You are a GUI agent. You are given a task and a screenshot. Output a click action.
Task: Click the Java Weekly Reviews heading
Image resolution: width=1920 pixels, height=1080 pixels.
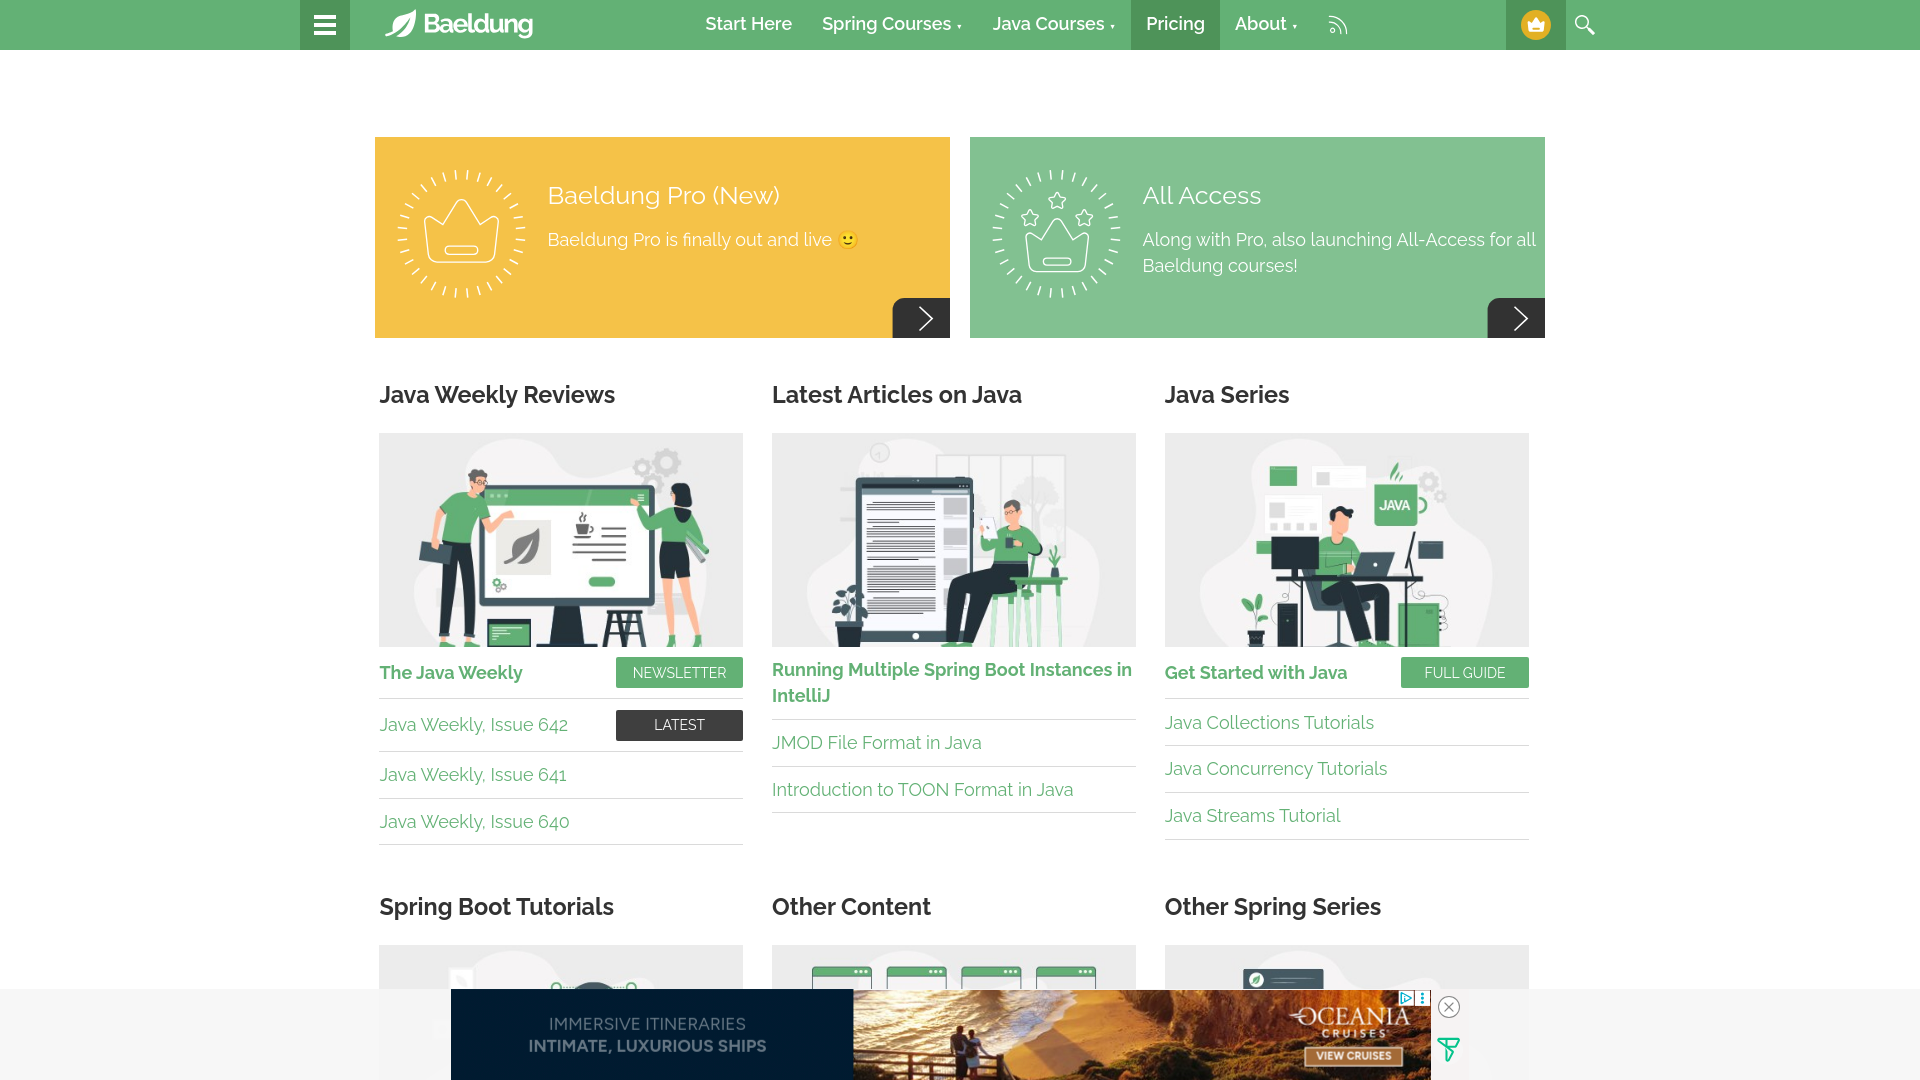(x=497, y=395)
